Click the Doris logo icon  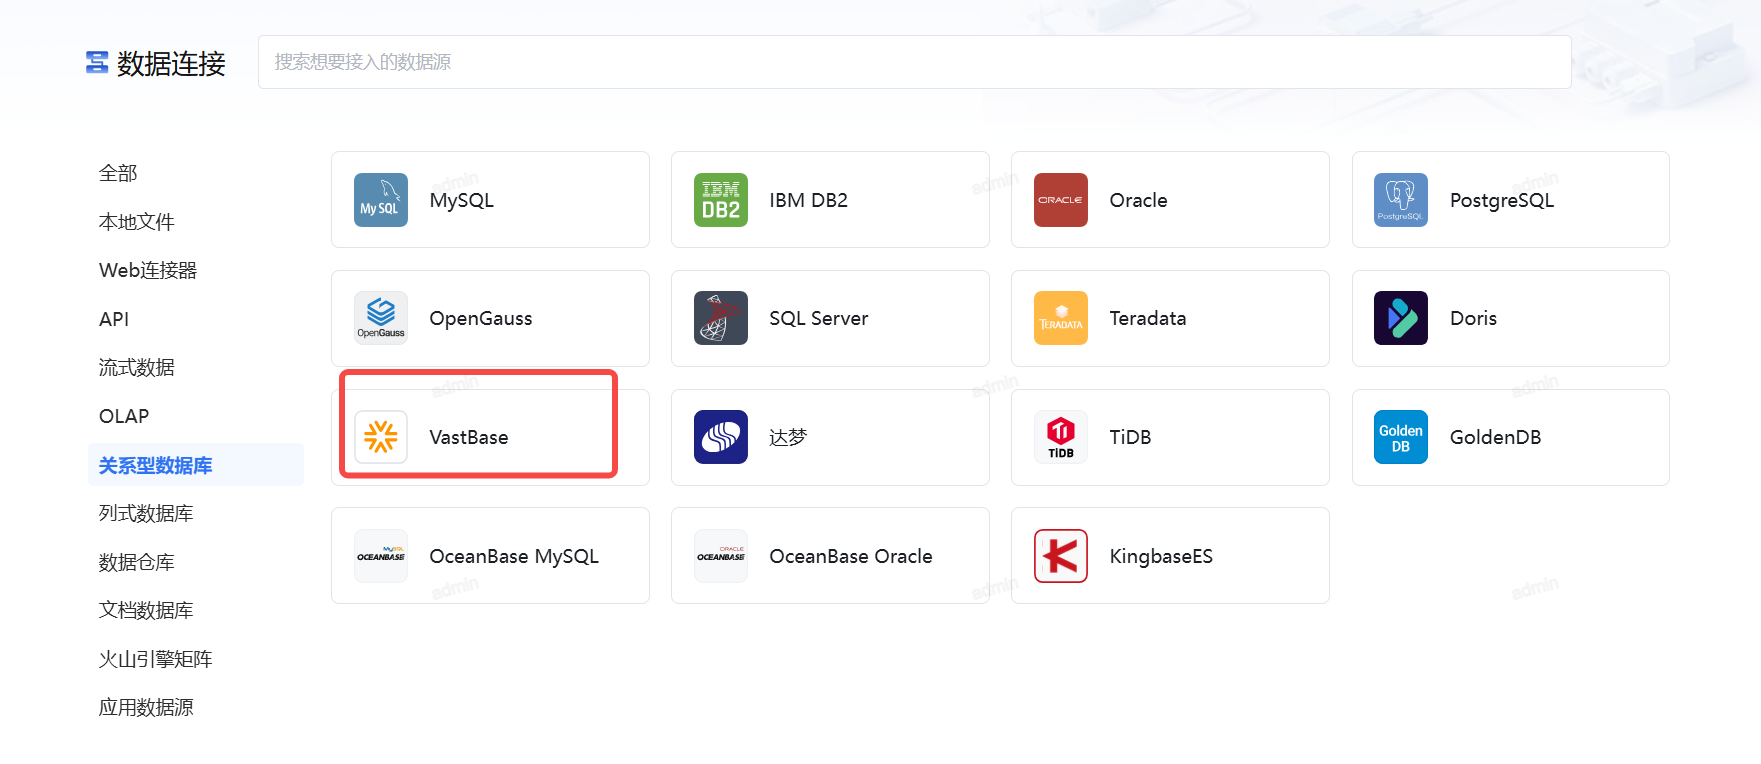tap(1401, 318)
